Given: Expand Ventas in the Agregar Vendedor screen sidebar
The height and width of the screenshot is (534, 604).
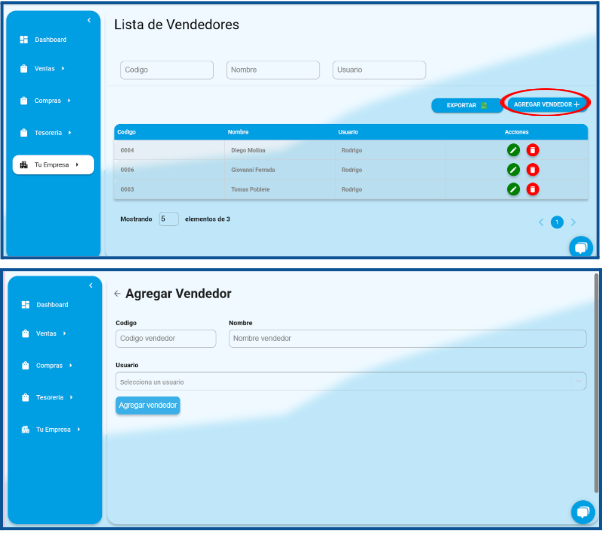Looking at the screenshot, I should click(x=50, y=333).
